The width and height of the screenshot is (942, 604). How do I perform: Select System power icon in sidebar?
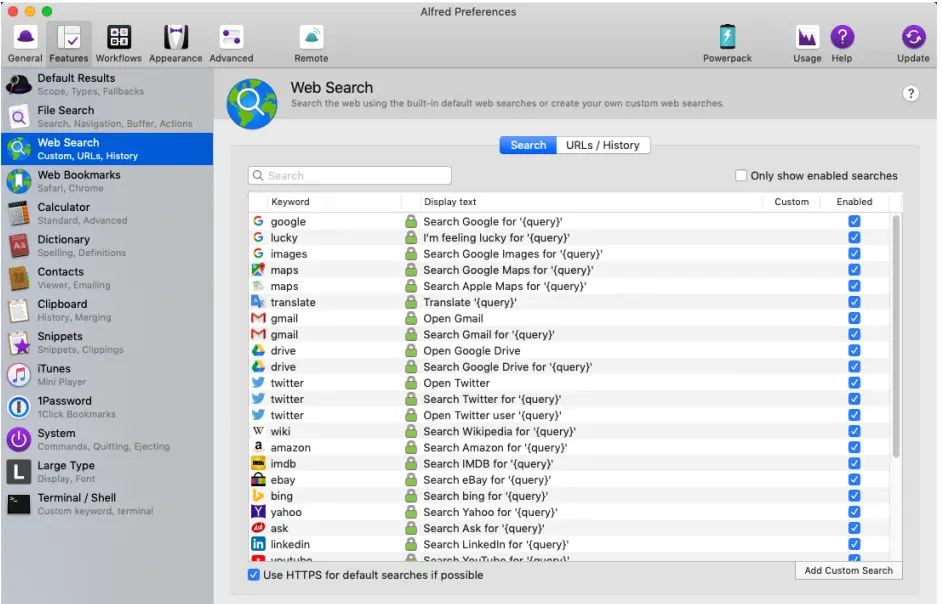[x=19, y=440]
